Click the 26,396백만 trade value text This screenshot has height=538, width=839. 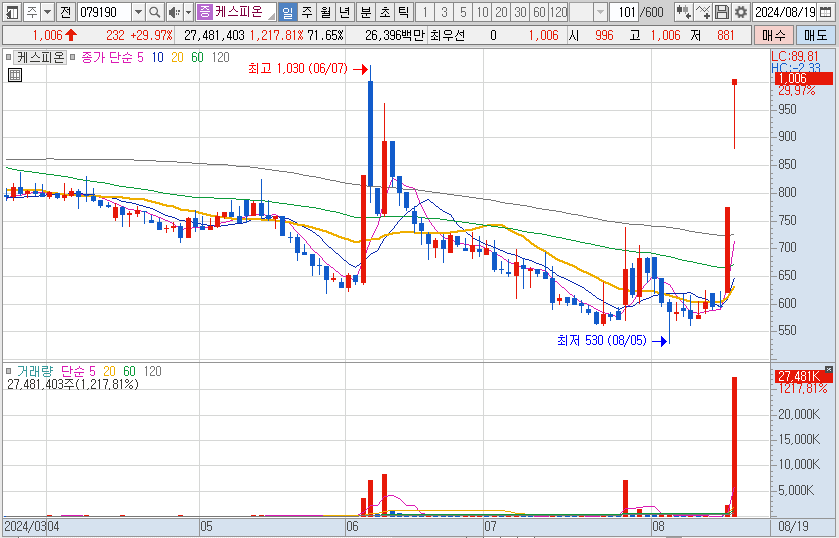click(394, 36)
